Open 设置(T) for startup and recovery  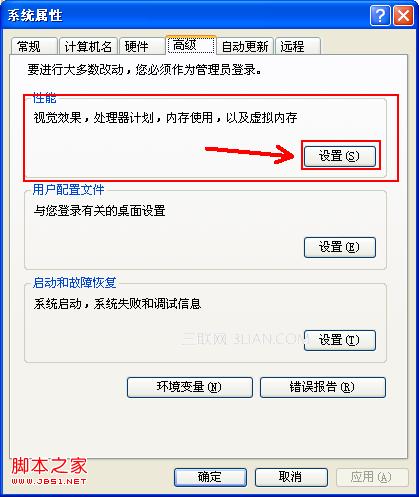pyautogui.click(x=340, y=340)
